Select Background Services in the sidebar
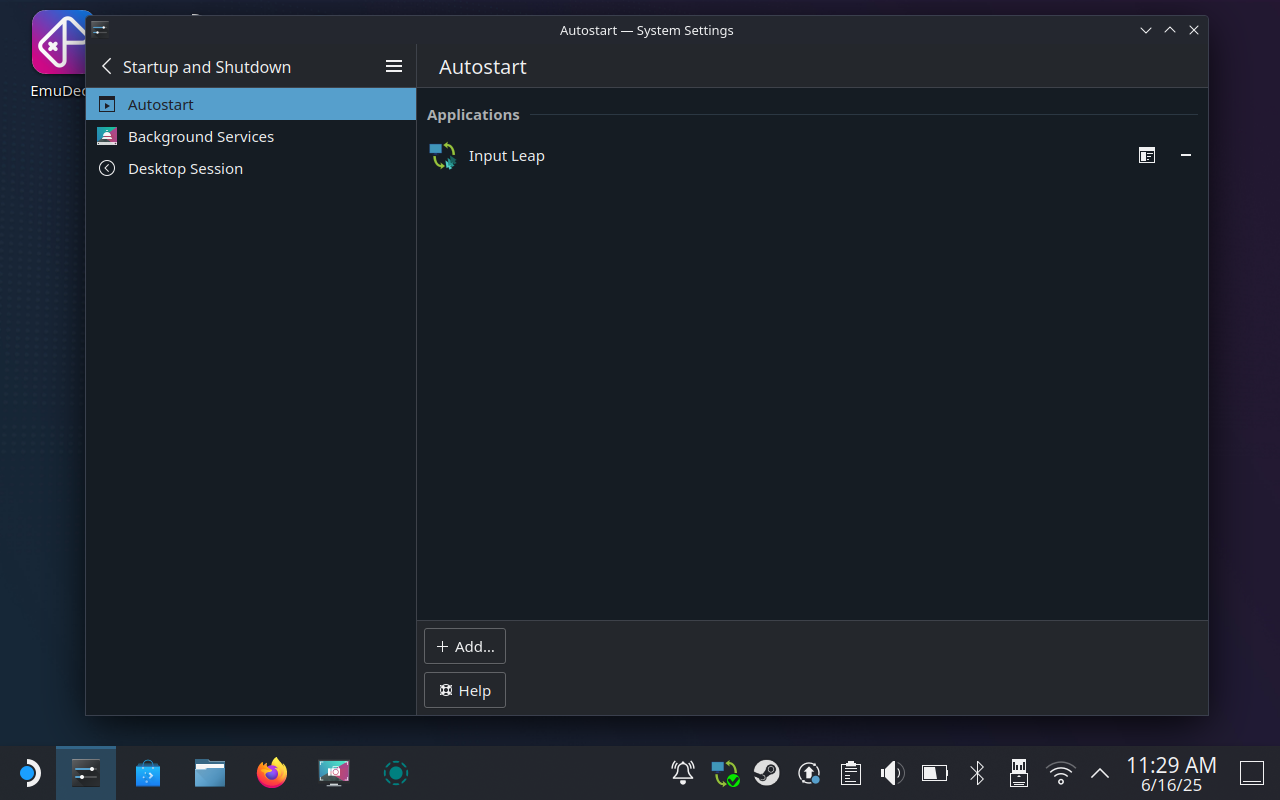This screenshot has height=800, width=1280. [200, 136]
